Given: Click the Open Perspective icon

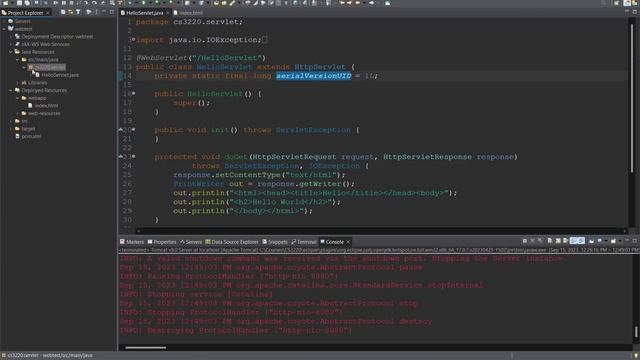Looking at the screenshot, I should 617,3.
